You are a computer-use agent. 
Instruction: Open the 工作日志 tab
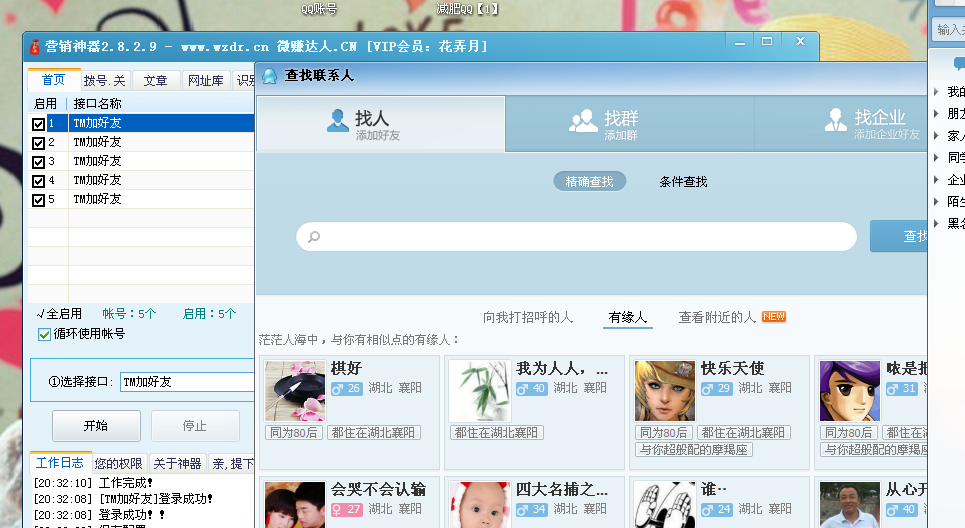click(60, 463)
